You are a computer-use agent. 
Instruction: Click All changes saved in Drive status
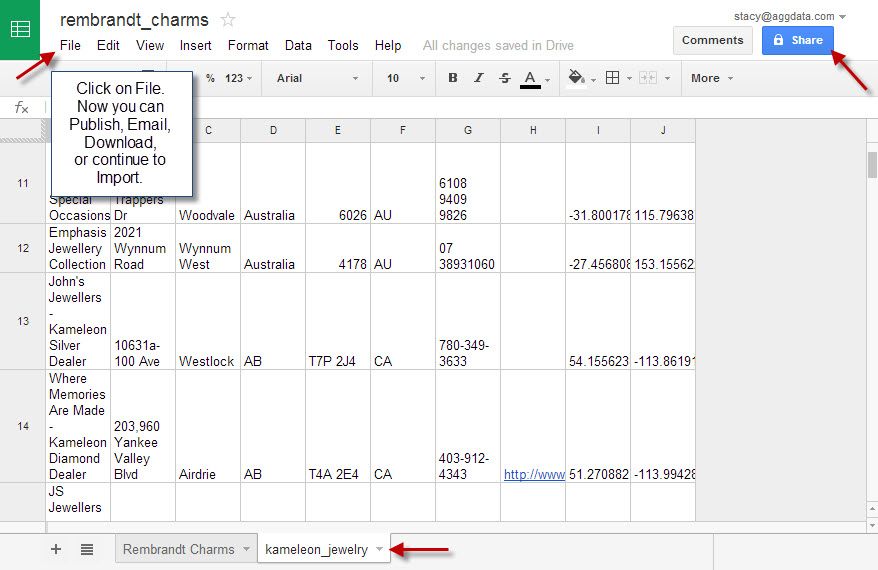[498, 45]
